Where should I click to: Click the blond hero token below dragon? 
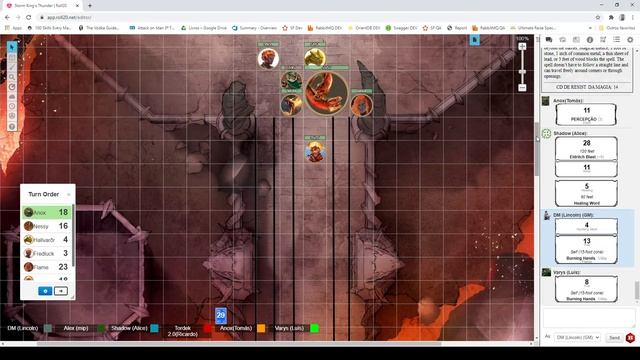pyautogui.click(x=315, y=151)
